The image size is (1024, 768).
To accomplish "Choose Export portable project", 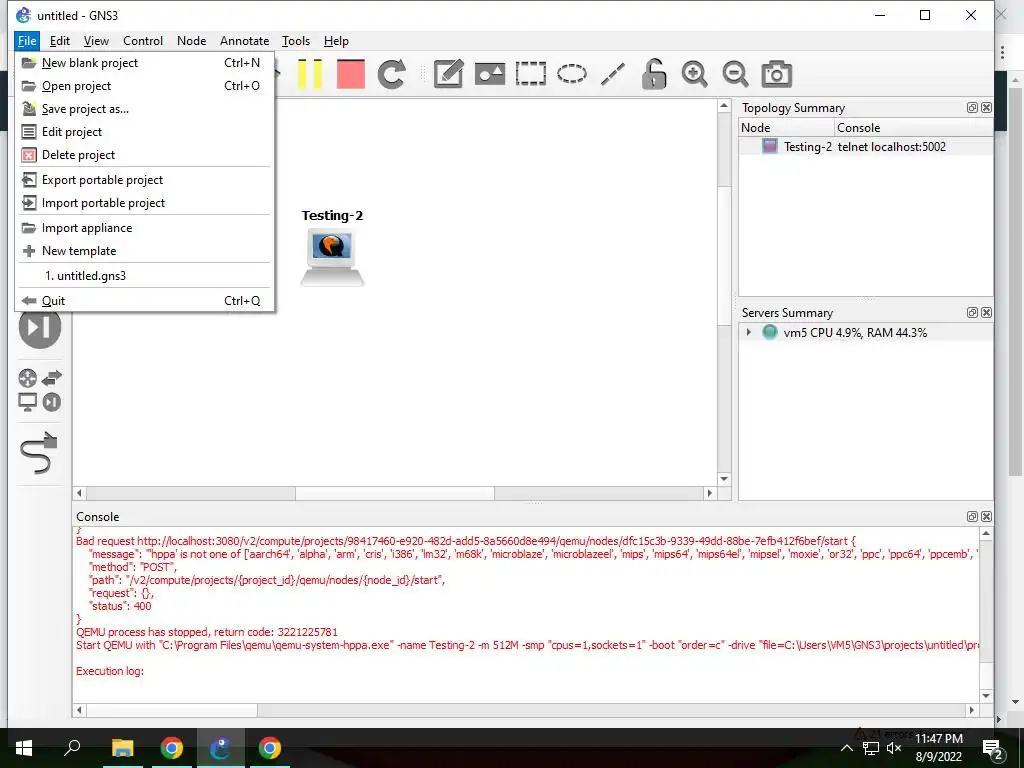I will point(144,180).
